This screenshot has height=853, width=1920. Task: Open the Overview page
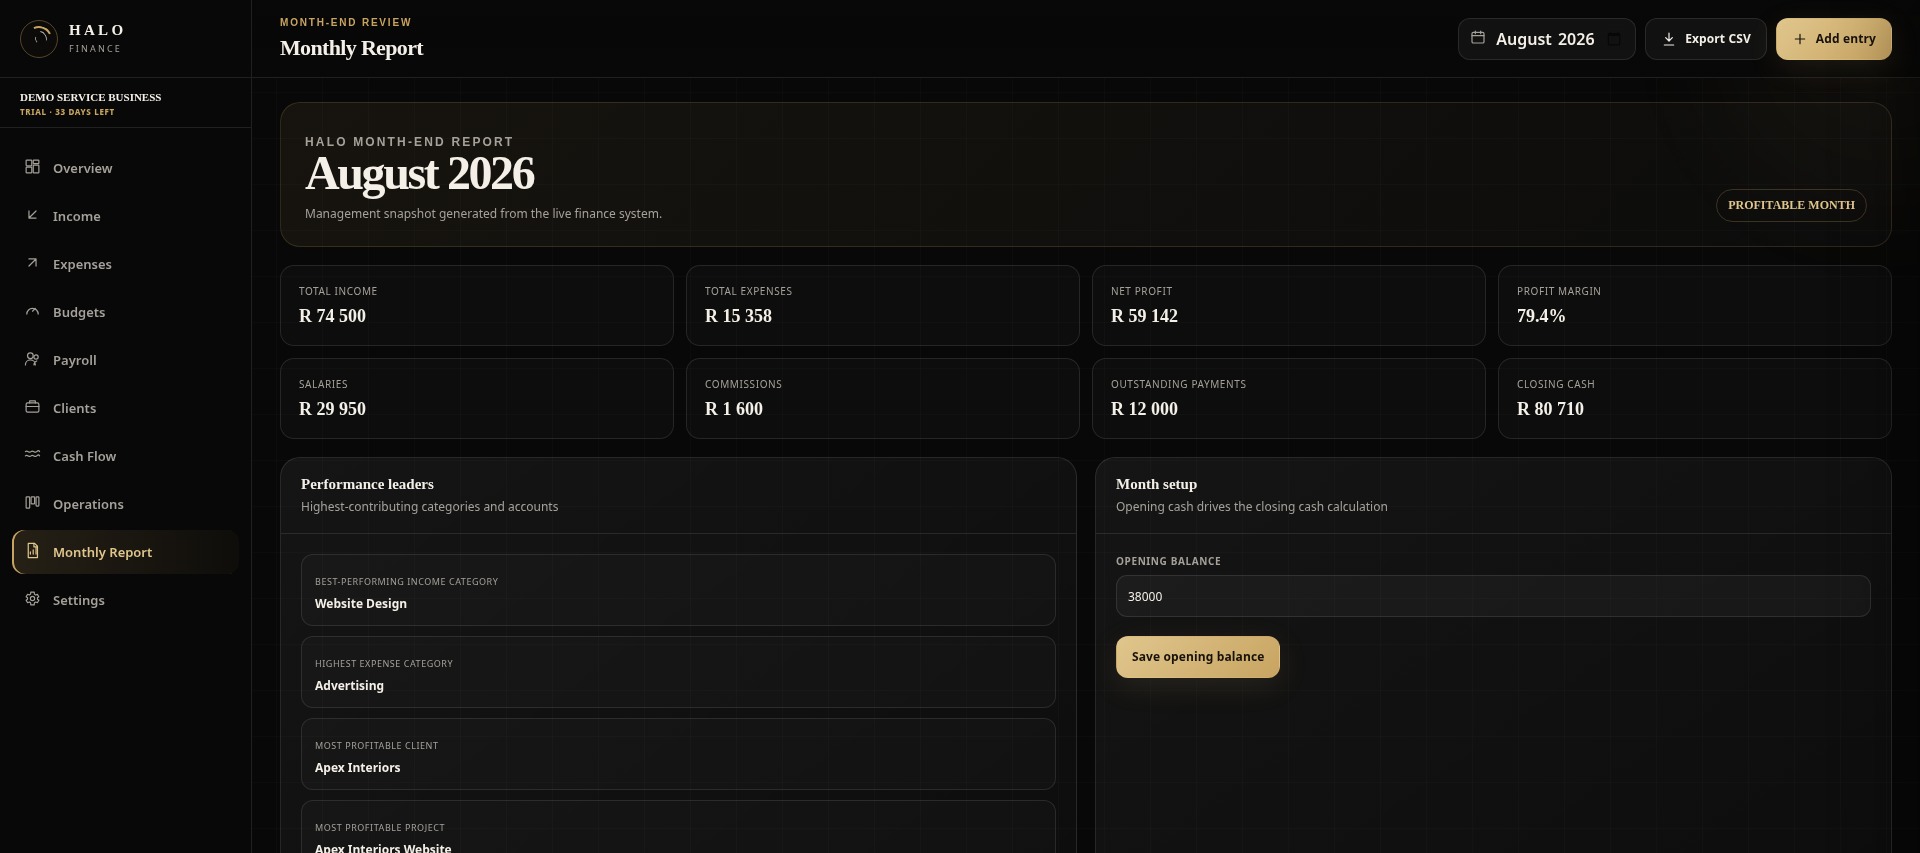126,168
